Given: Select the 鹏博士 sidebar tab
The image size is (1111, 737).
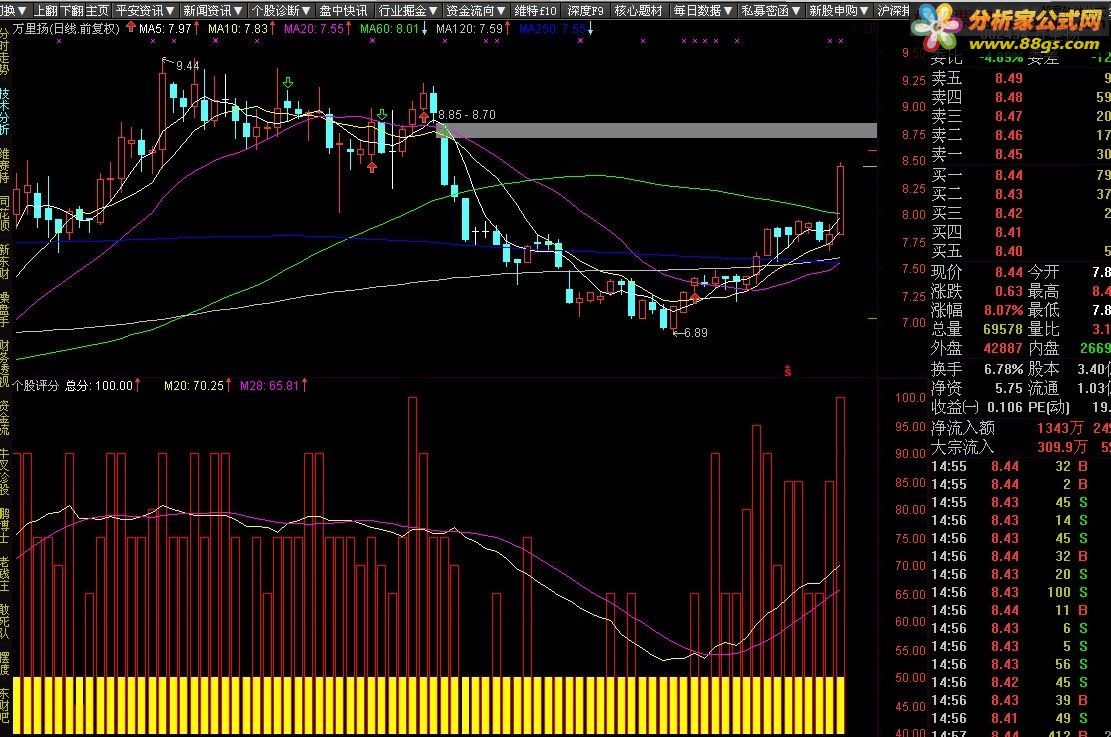Looking at the screenshot, I should (x=5, y=525).
